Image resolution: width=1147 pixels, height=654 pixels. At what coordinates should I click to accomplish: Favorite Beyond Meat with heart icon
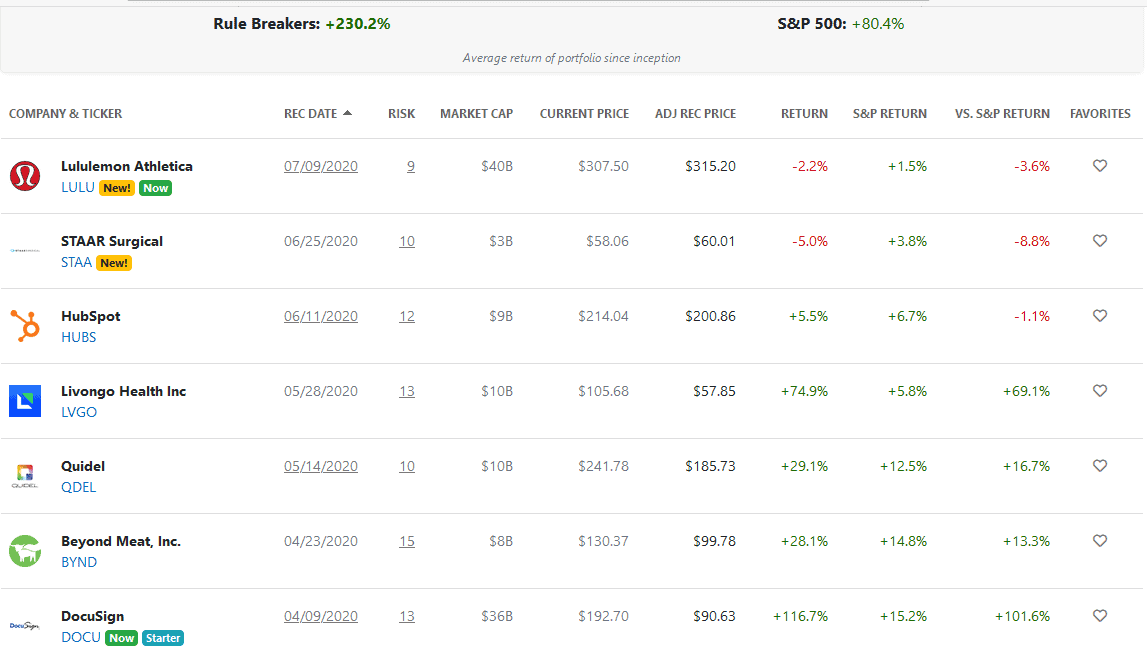[1099, 541]
